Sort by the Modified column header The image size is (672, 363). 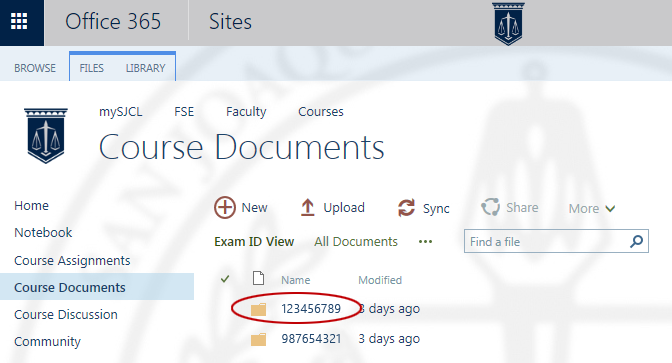pos(380,280)
